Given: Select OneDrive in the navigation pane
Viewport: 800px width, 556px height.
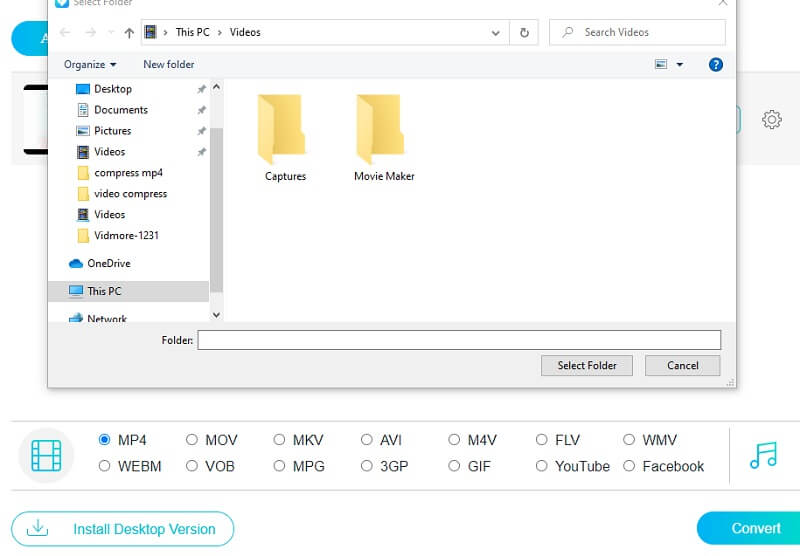Looking at the screenshot, I should (108, 263).
